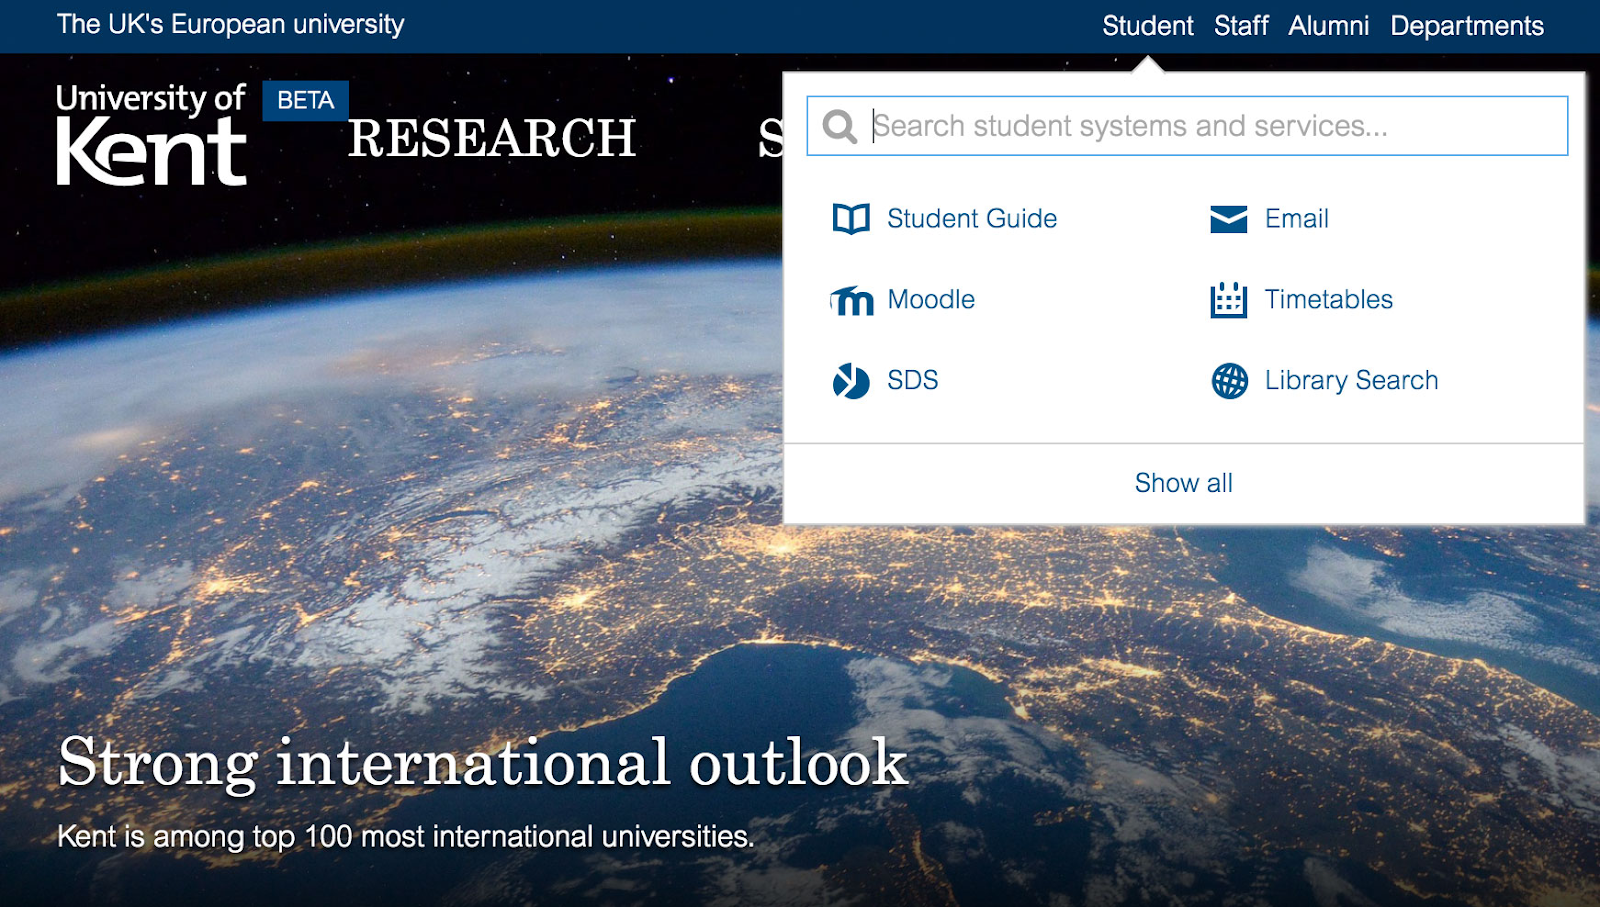Click the Student Guide book icon
This screenshot has width=1600, height=907.
[x=851, y=219]
